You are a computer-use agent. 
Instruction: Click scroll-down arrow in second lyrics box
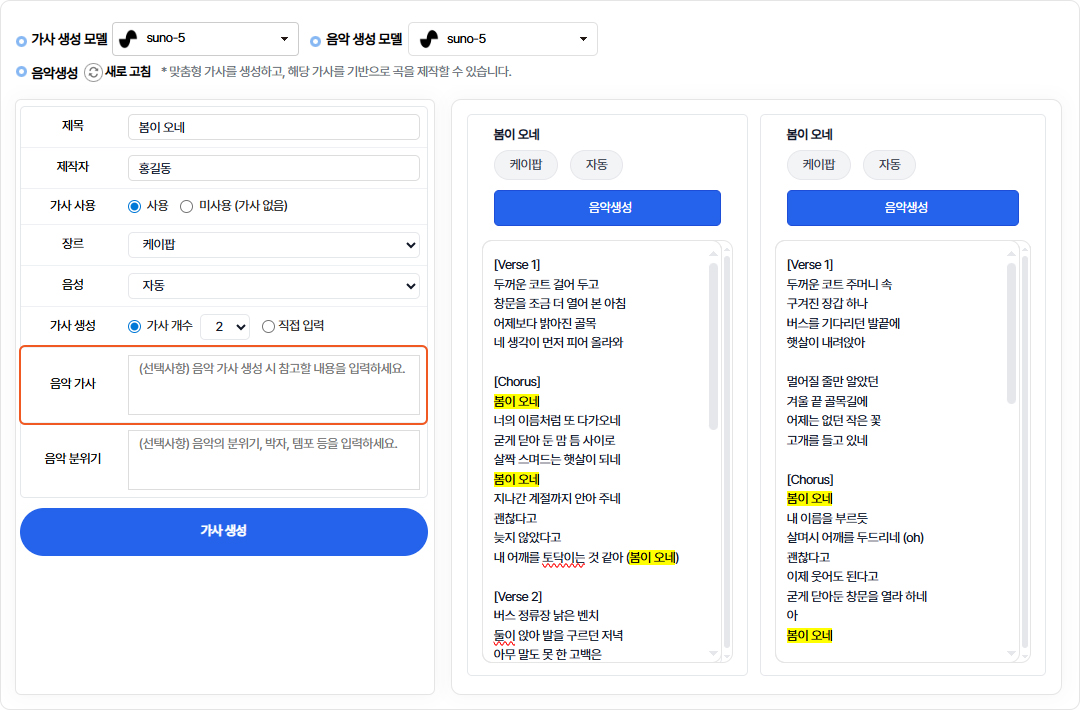click(x=1011, y=652)
